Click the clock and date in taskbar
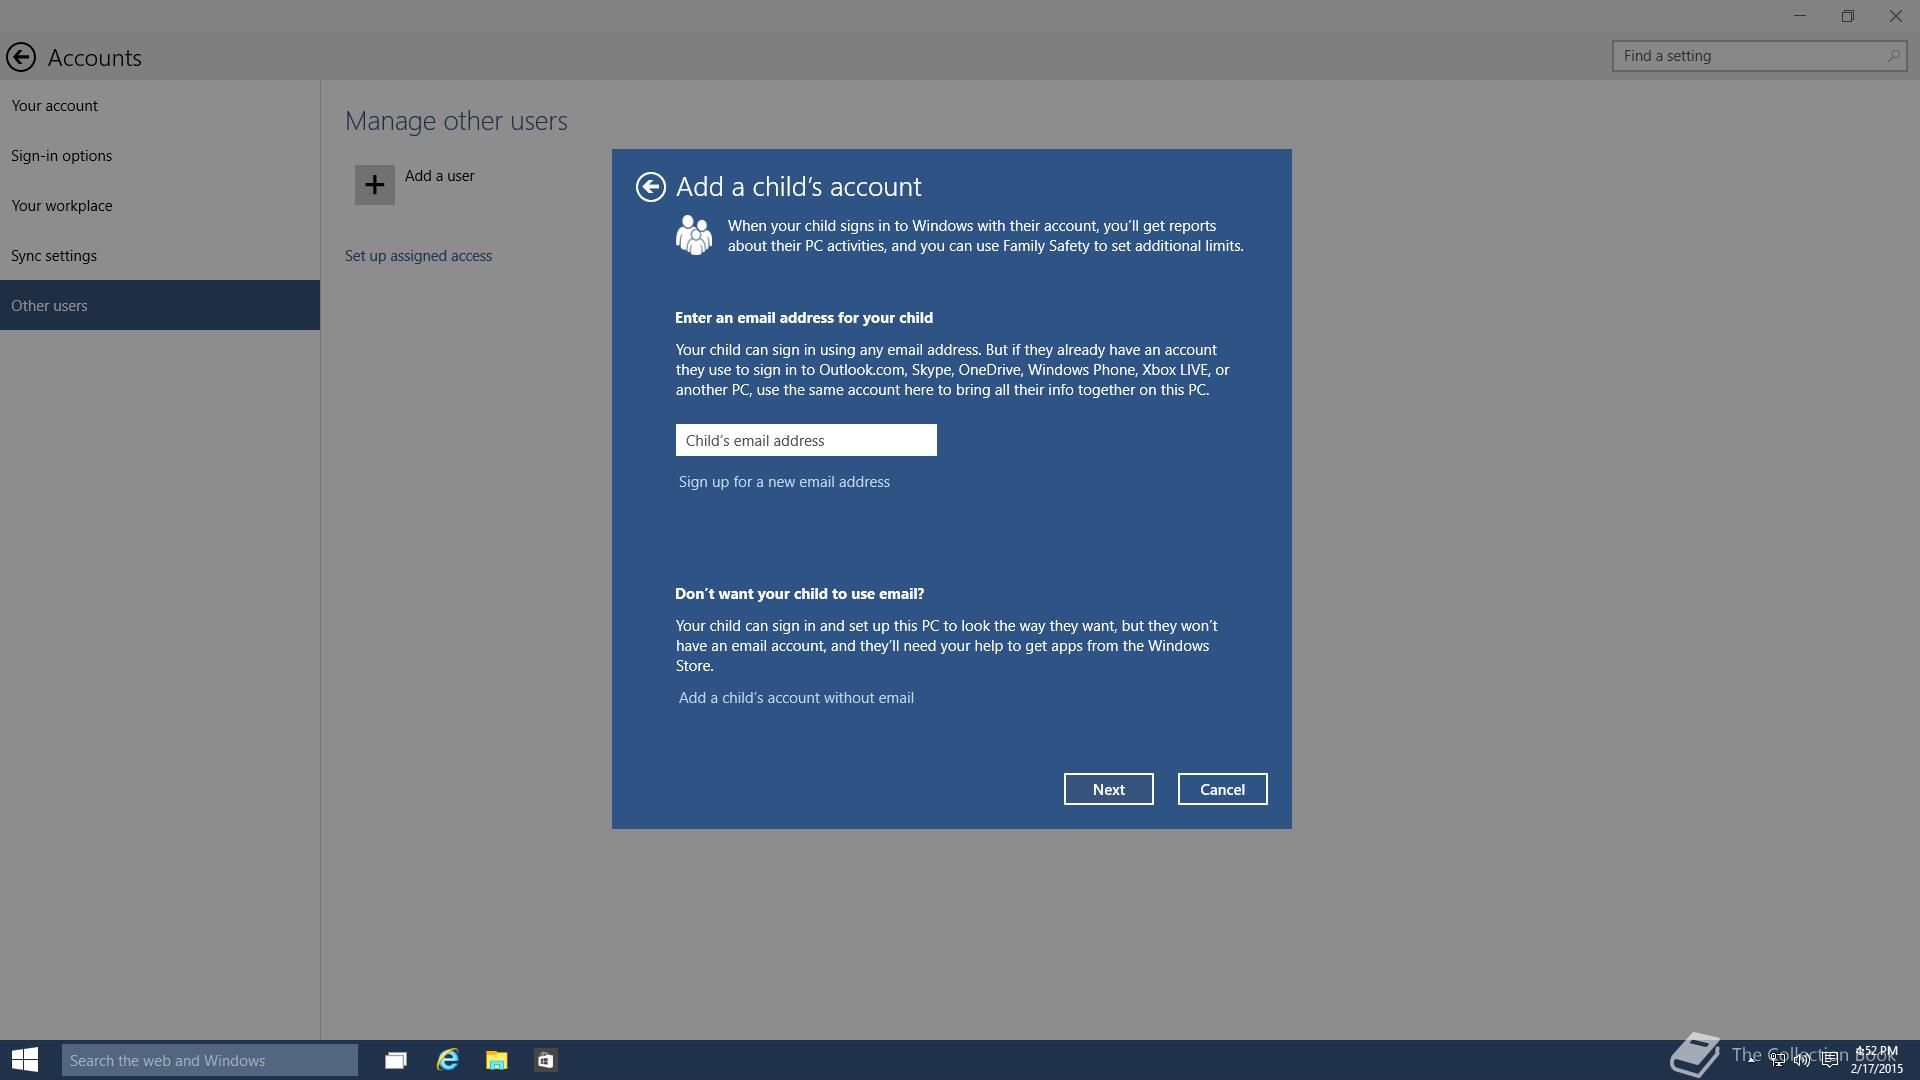 tap(1876, 1060)
